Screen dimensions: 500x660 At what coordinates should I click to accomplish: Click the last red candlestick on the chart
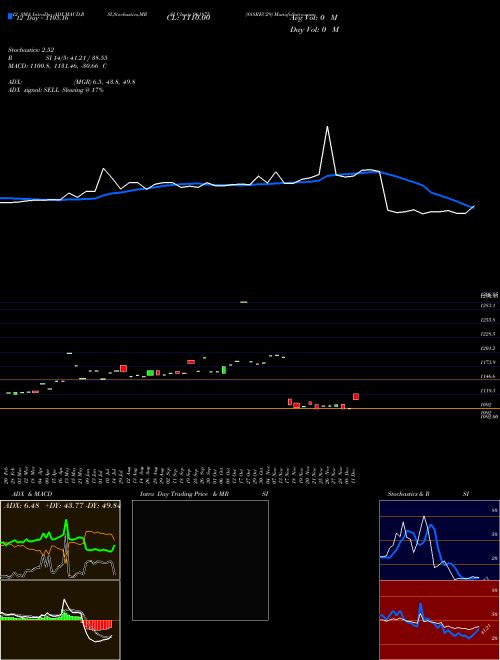coord(356,397)
